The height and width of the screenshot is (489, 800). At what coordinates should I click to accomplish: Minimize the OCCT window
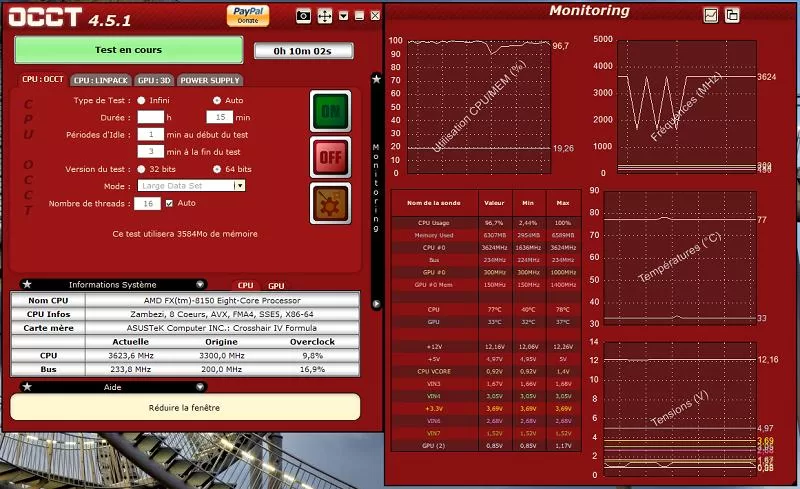click(360, 16)
